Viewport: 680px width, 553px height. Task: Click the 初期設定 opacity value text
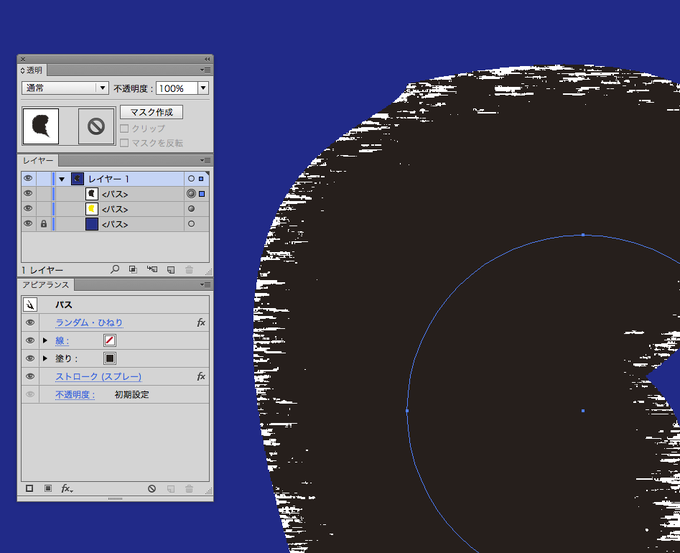[132, 394]
